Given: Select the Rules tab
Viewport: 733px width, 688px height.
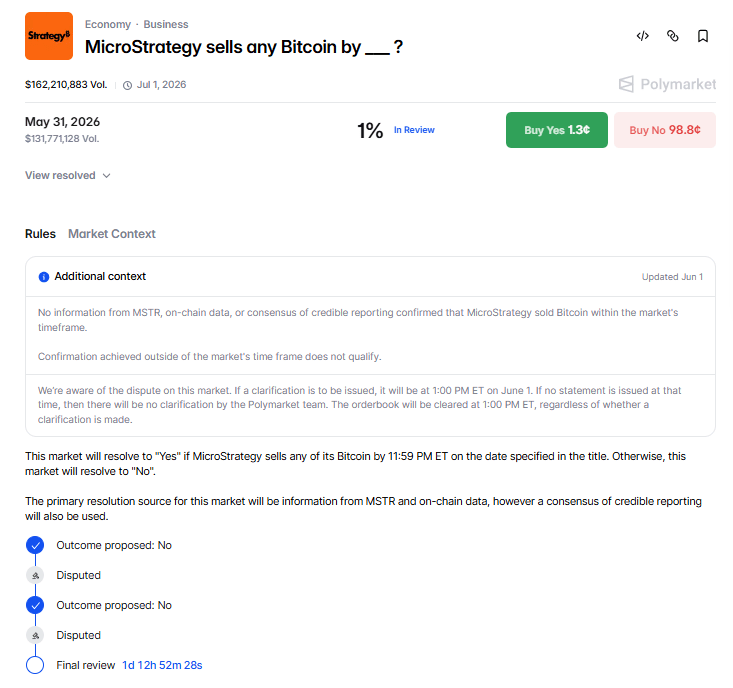Looking at the screenshot, I should tap(40, 234).
